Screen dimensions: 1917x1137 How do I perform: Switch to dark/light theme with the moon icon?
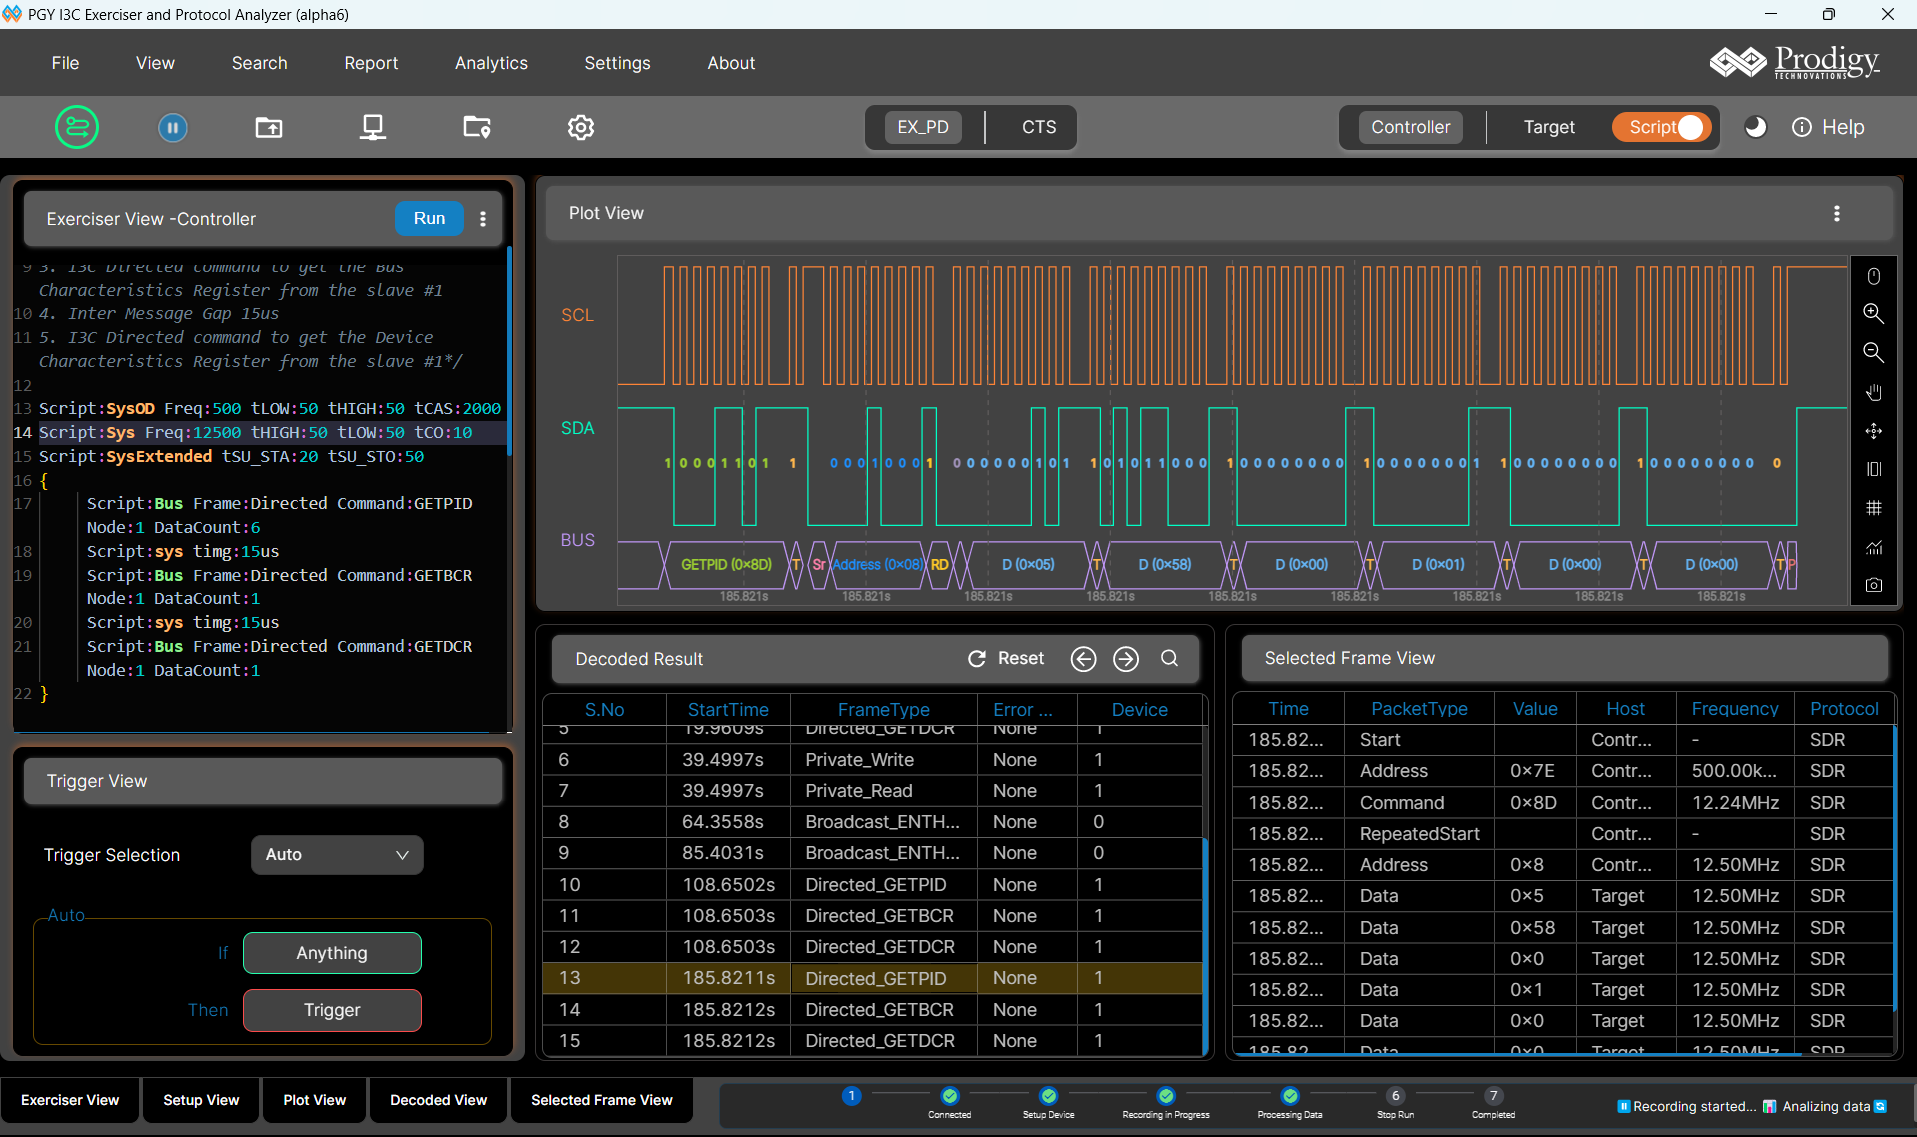pos(1755,127)
